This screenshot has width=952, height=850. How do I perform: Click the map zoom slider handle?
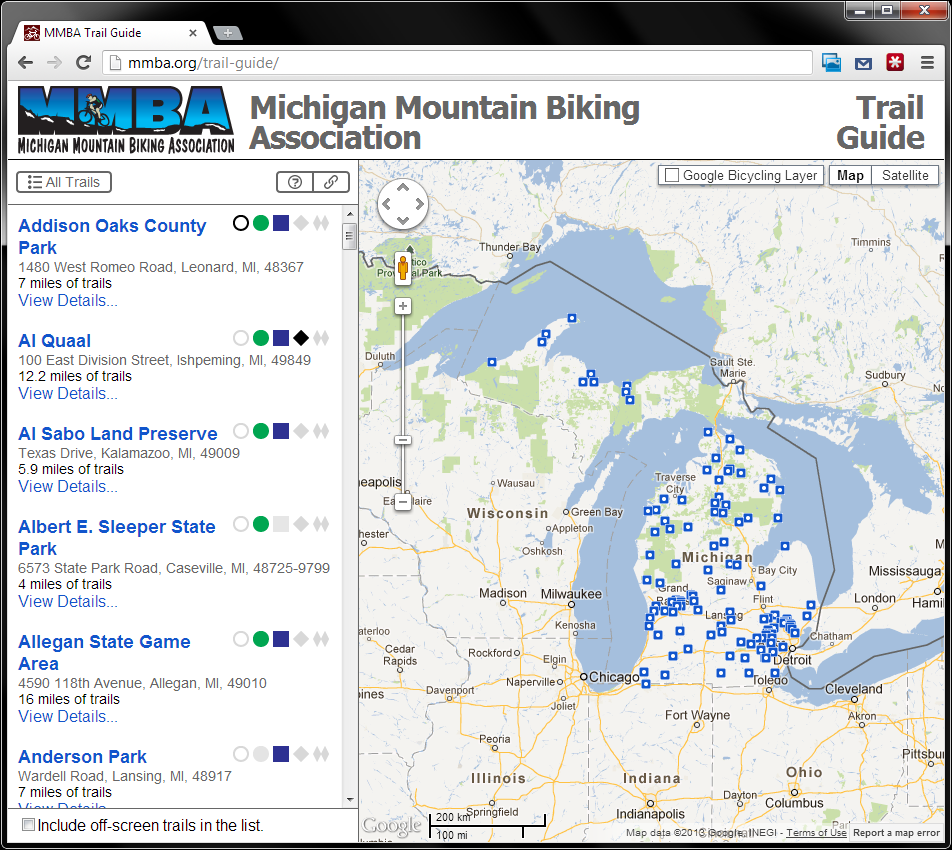click(403, 440)
